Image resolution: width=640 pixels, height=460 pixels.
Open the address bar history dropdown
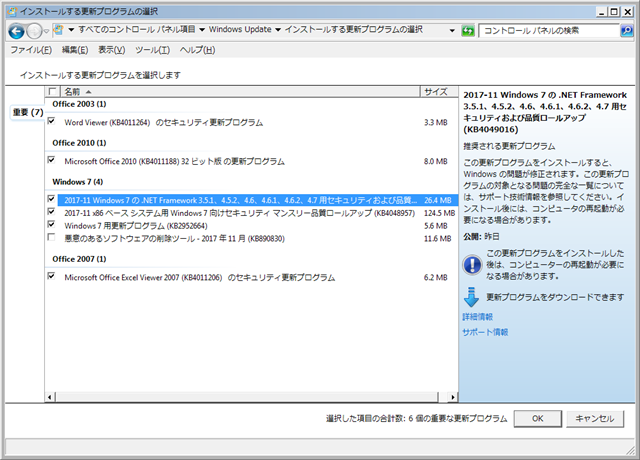point(452,30)
